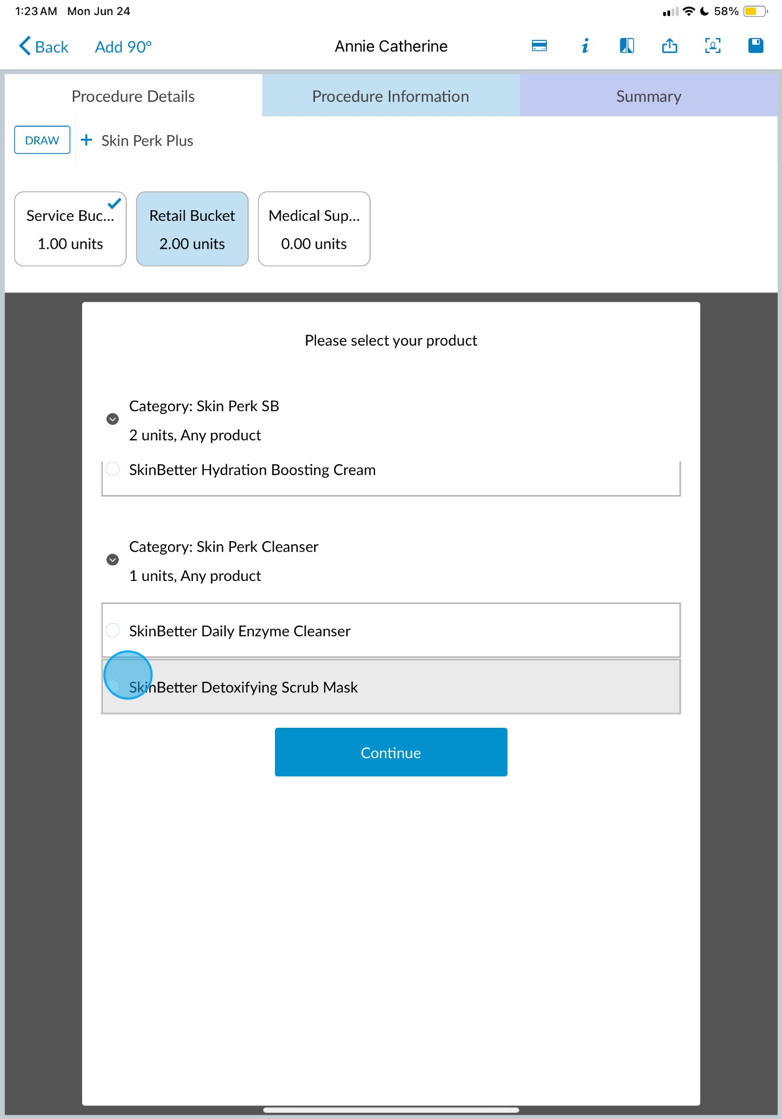
Task: Tap the patient name Annie Catherine
Action: coord(391,46)
